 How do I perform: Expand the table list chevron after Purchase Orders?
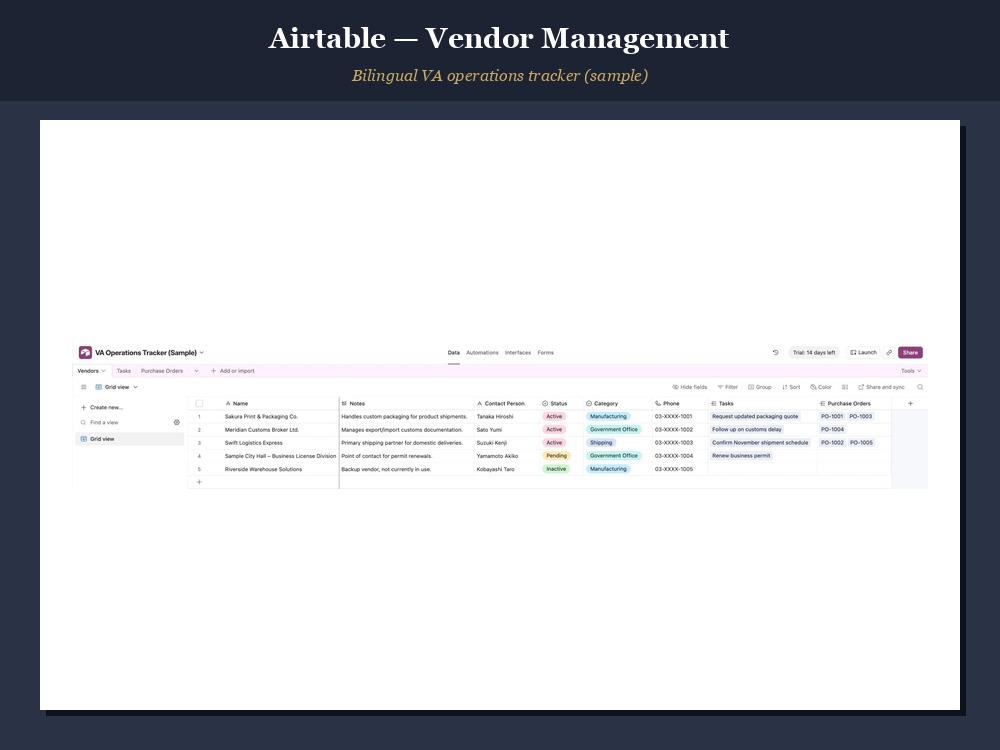point(196,371)
